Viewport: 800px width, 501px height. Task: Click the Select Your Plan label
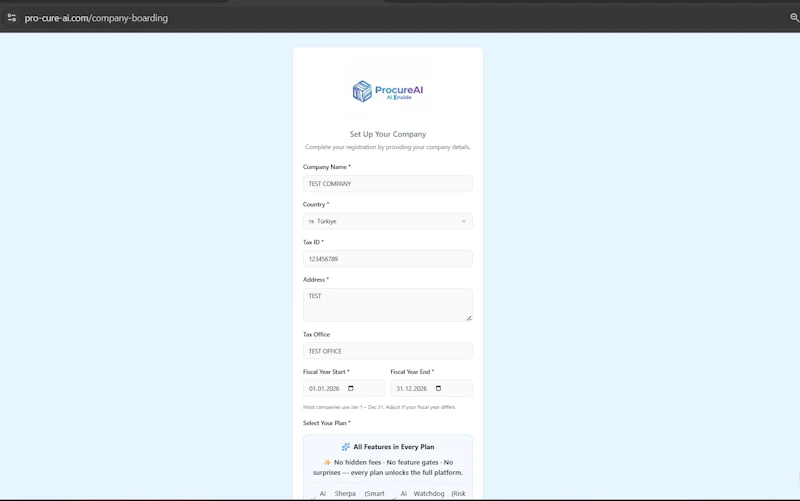(327, 423)
